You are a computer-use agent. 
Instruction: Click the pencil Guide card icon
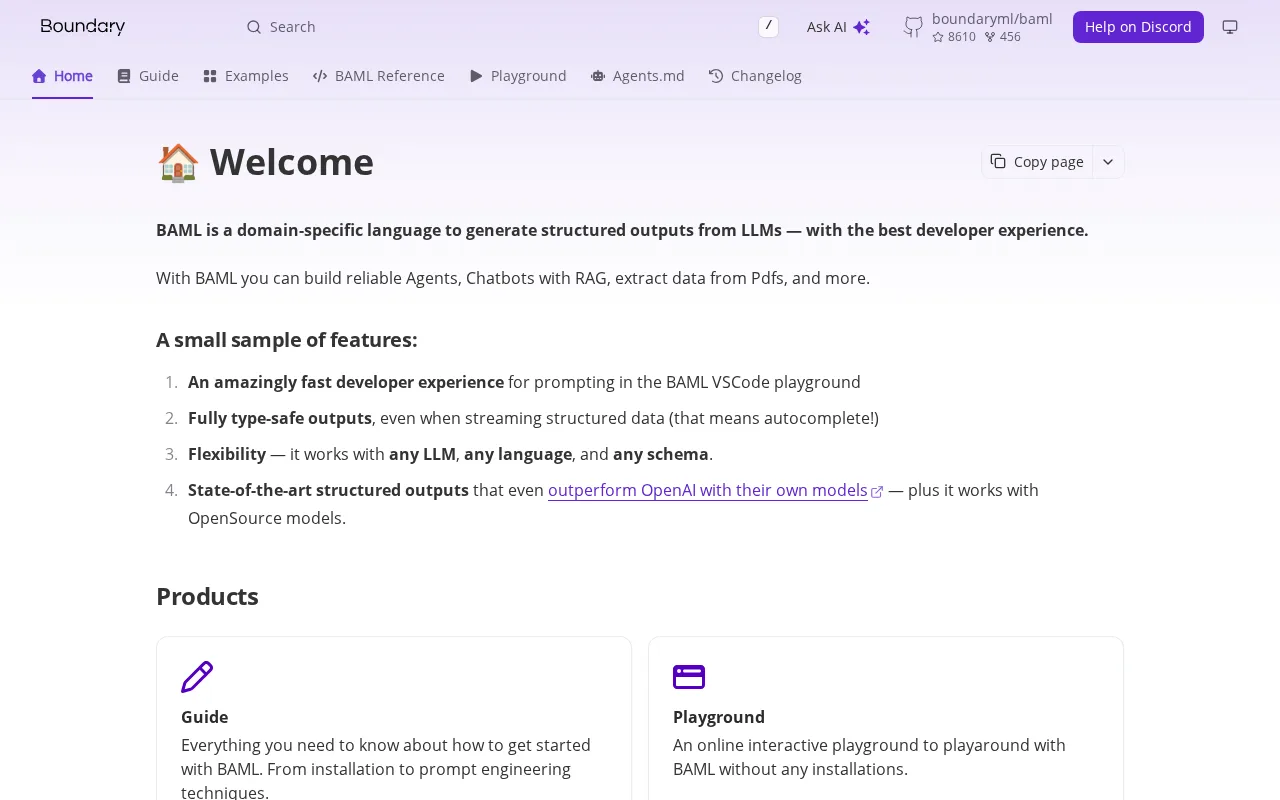(197, 677)
